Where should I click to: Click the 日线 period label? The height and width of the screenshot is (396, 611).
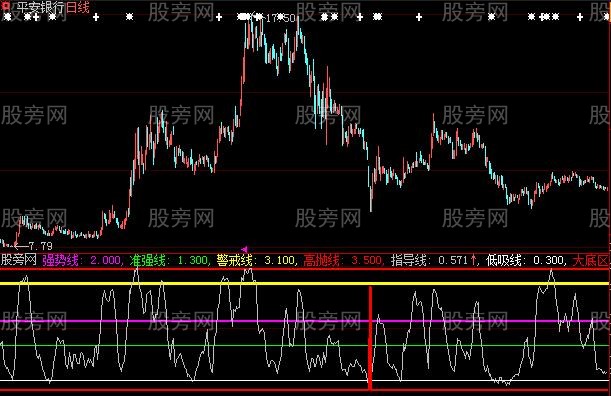tap(78, 7)
